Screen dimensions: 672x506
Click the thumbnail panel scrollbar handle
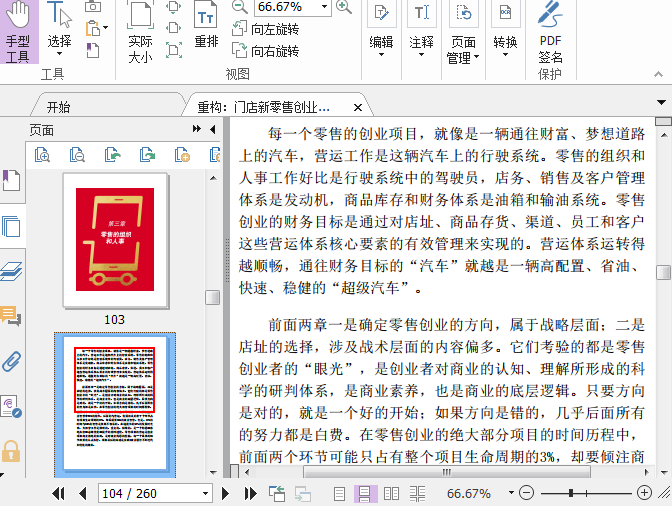[213, 297]
